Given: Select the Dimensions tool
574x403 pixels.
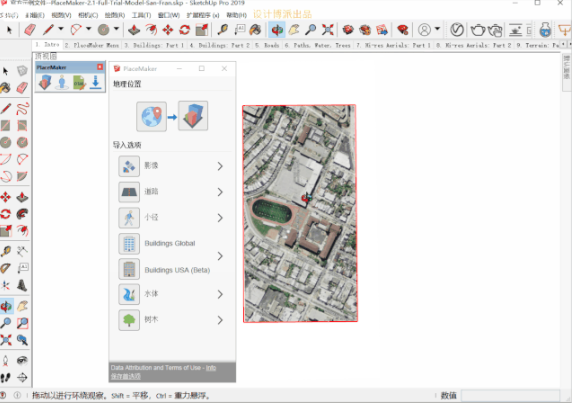Looking at the screenshot, I should click(22, 251).
